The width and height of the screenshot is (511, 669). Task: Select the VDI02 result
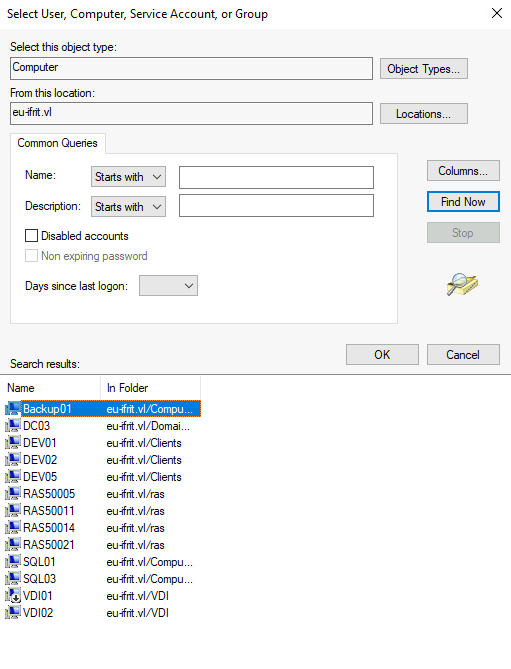tap(38, 613)
